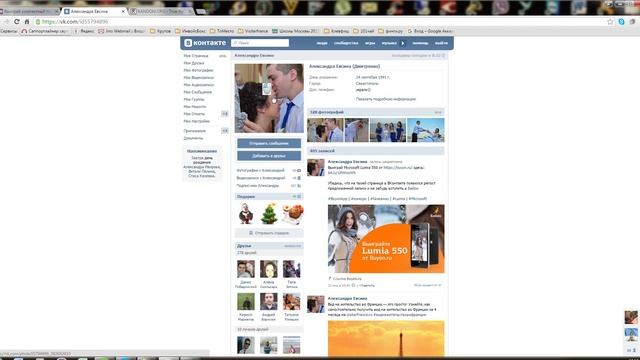640x360 pixels.
Task: Open the beach photo with blue sky
Action: (426, 130)
